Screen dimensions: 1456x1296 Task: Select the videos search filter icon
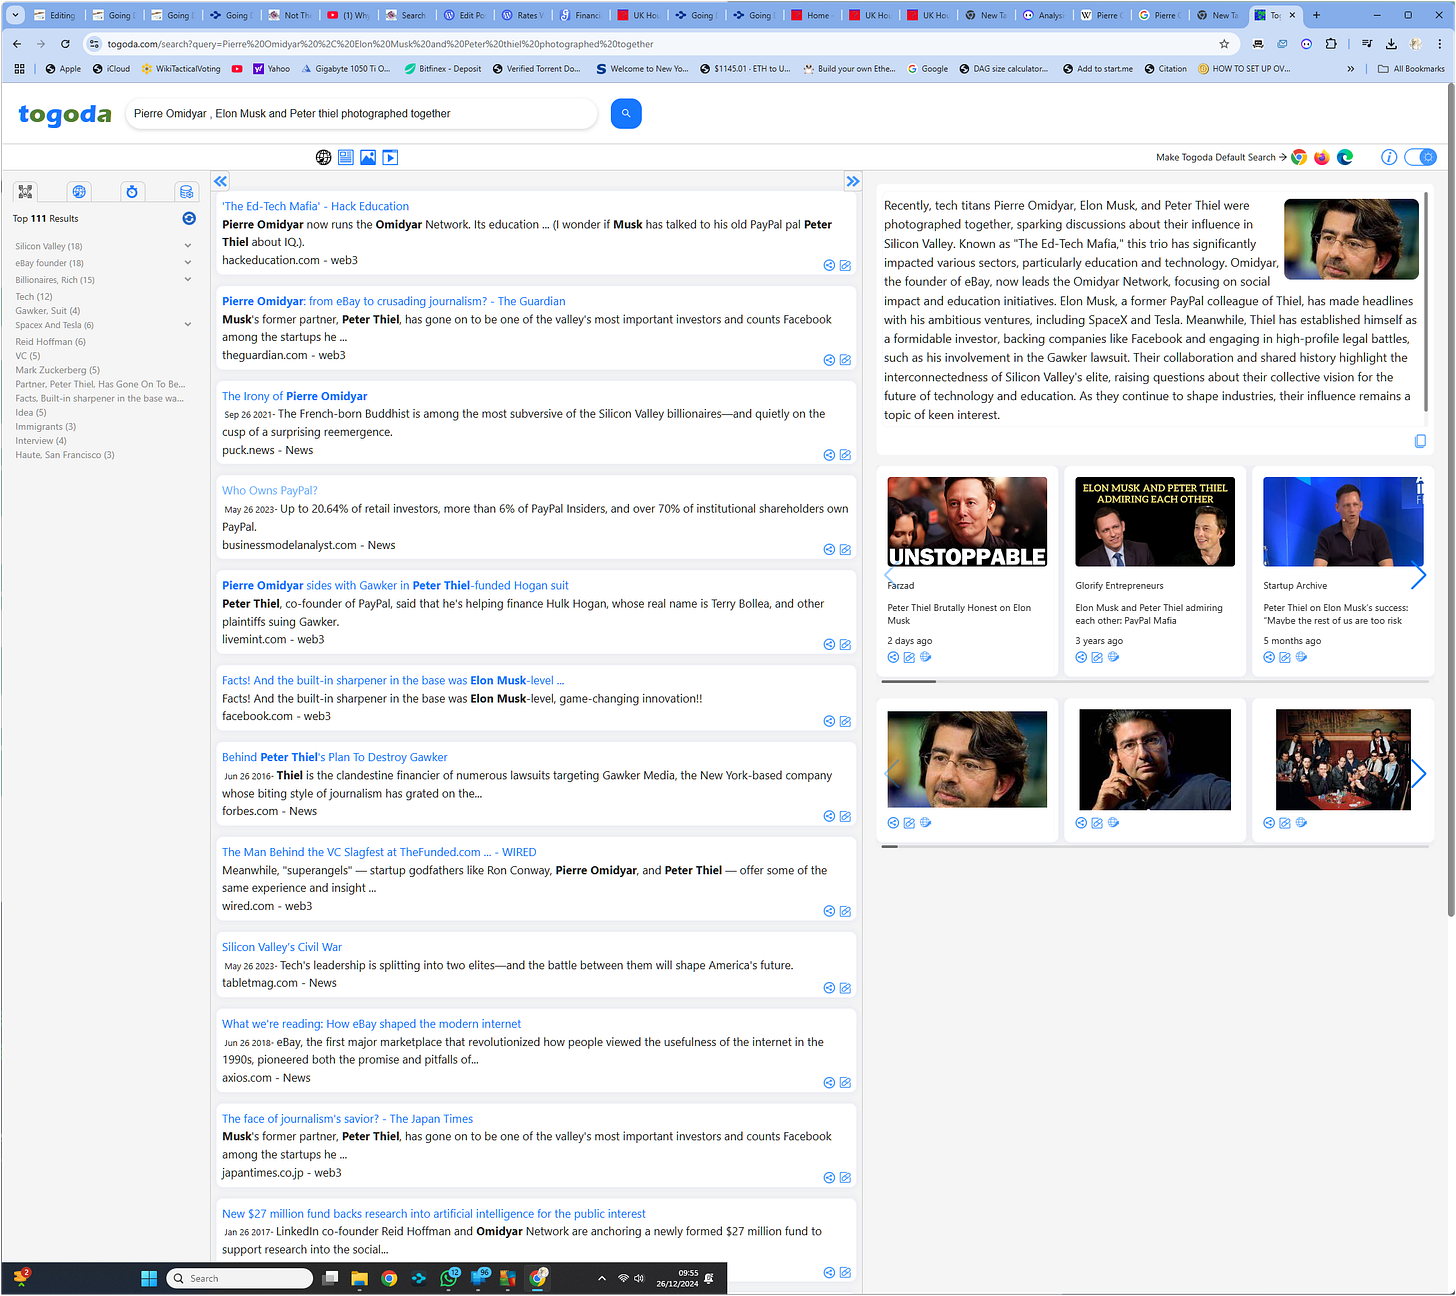pos(390,157)
